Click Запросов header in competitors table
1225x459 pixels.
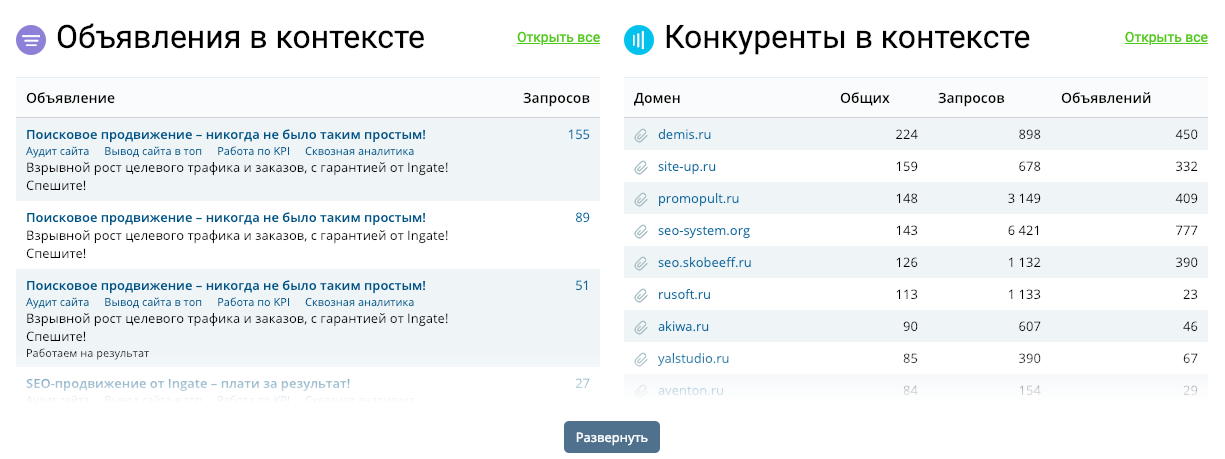(971, 98)
